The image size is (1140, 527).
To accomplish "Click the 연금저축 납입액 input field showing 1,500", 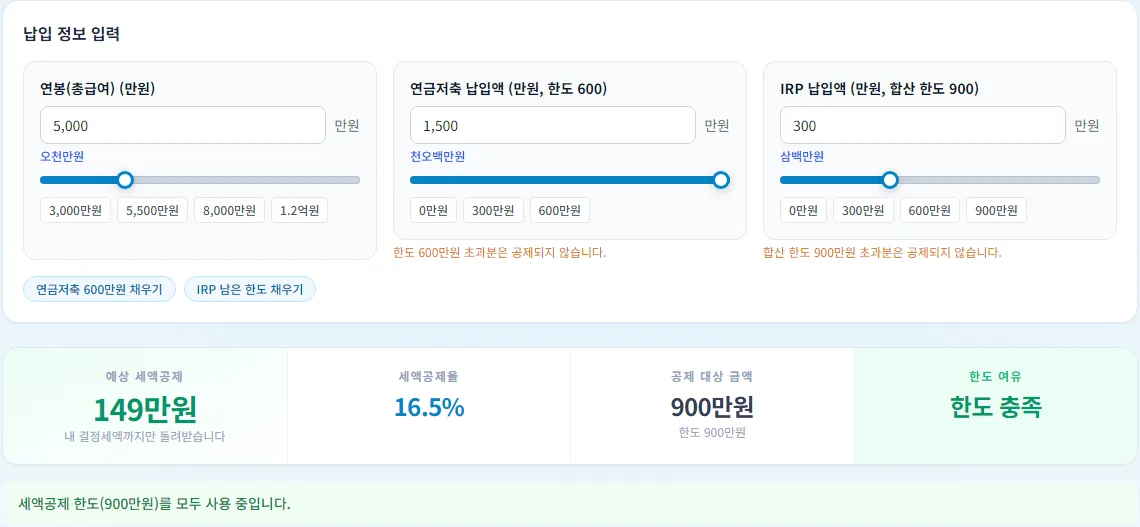I will 553,125.
